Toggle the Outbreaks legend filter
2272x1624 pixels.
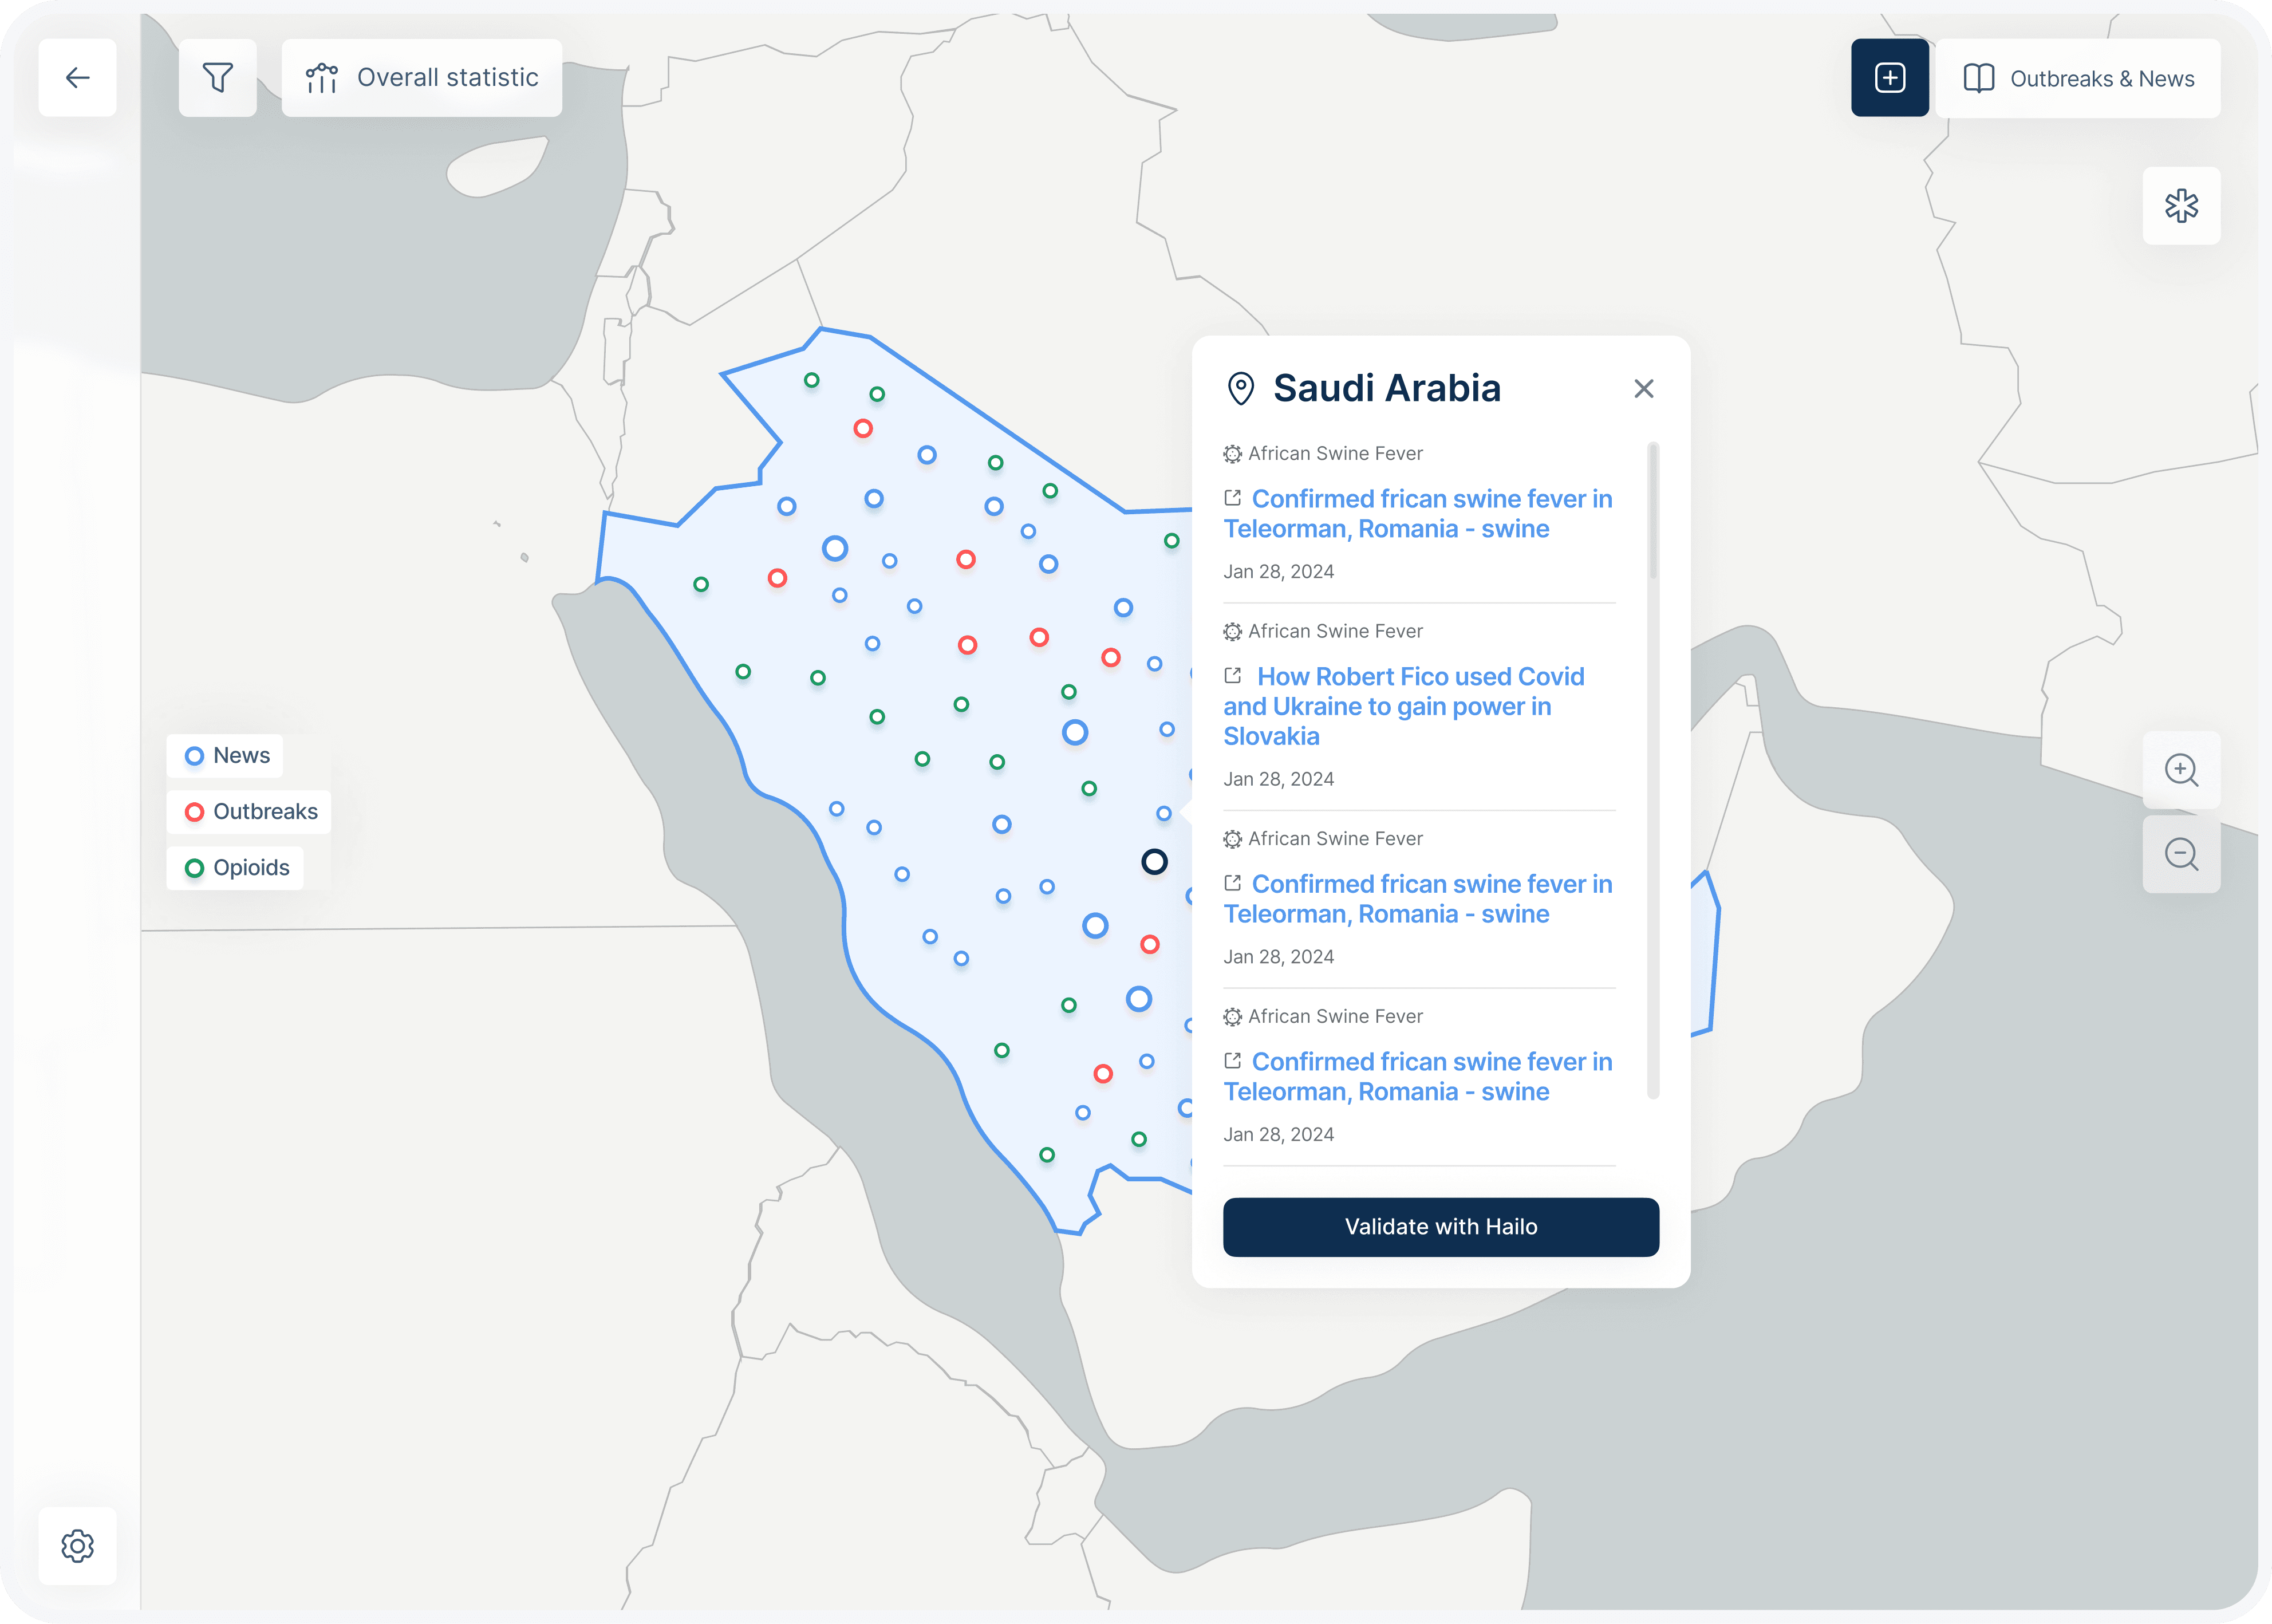[x=250, y=812]
